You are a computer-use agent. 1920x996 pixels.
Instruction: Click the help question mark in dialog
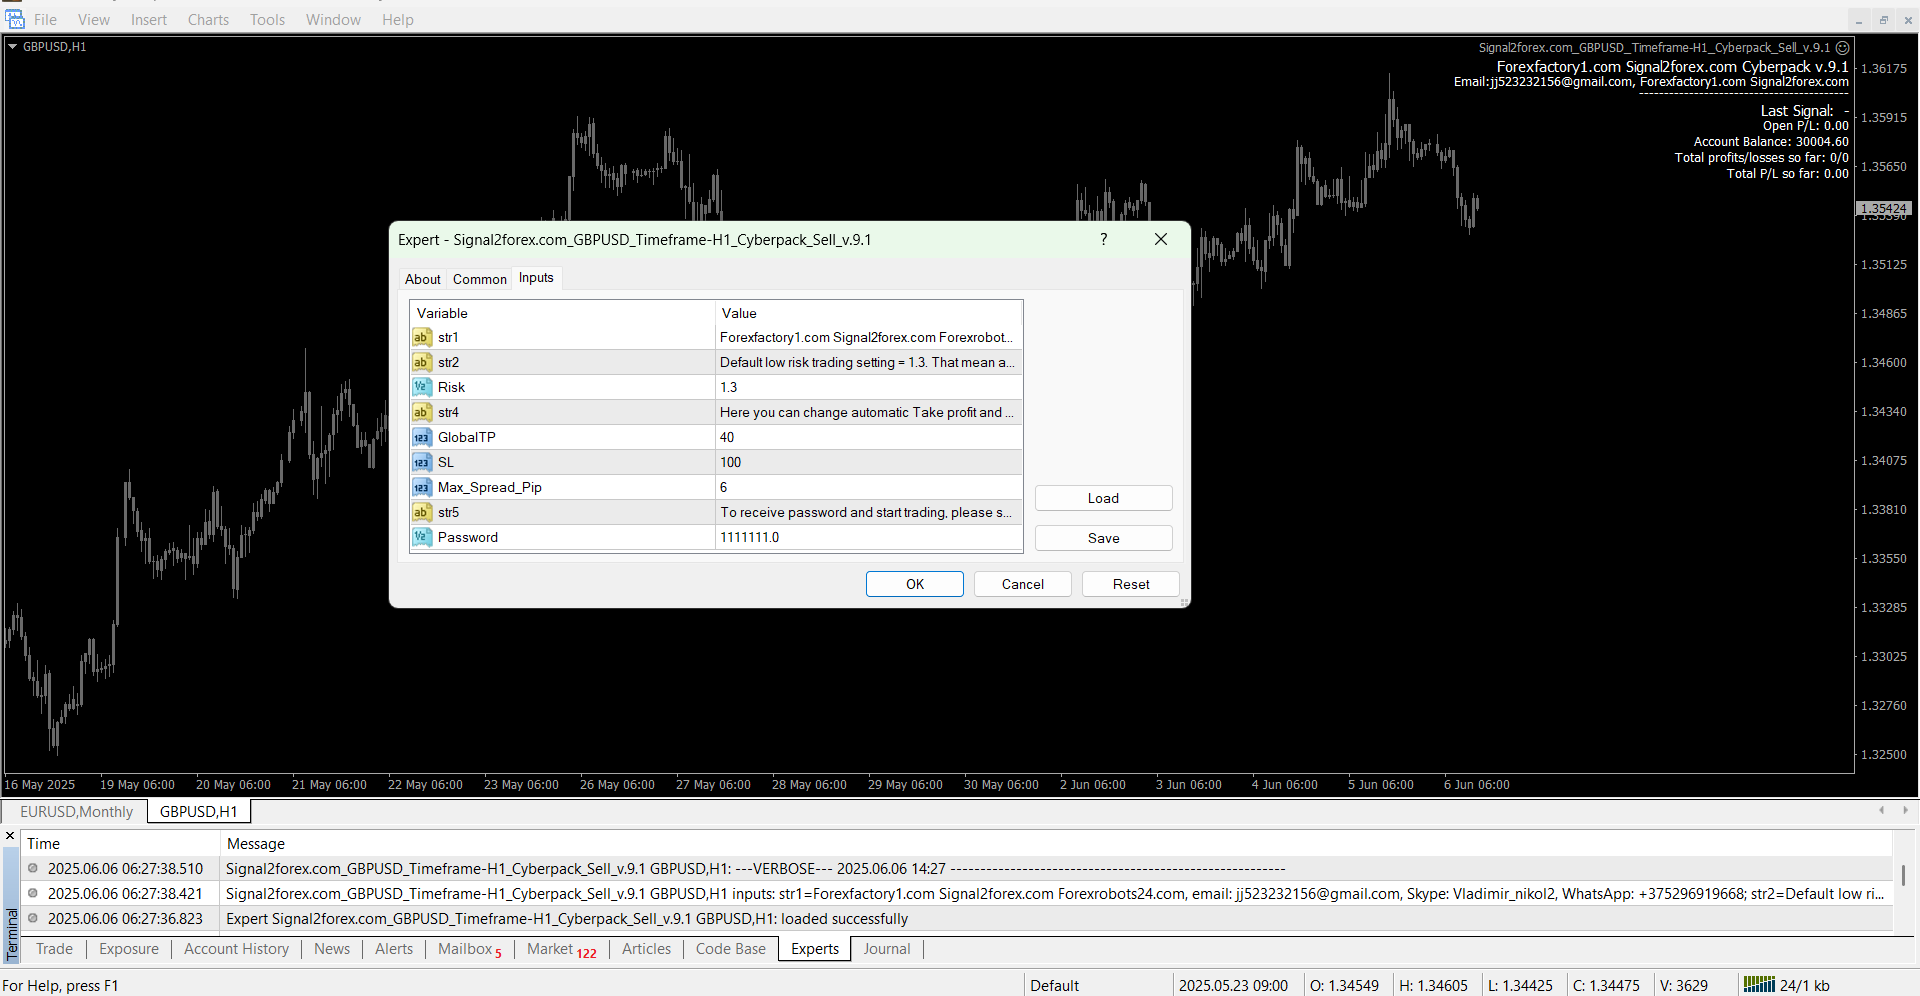(1103, 240)
